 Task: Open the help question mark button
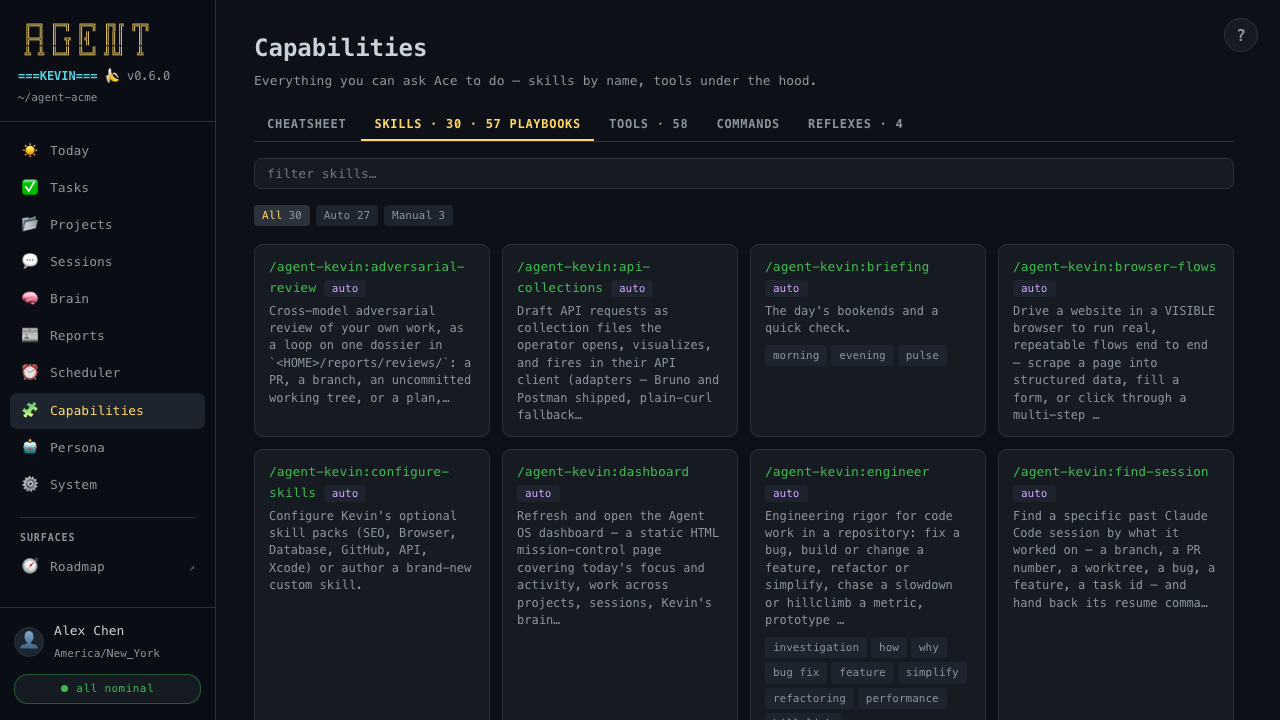1241,35
